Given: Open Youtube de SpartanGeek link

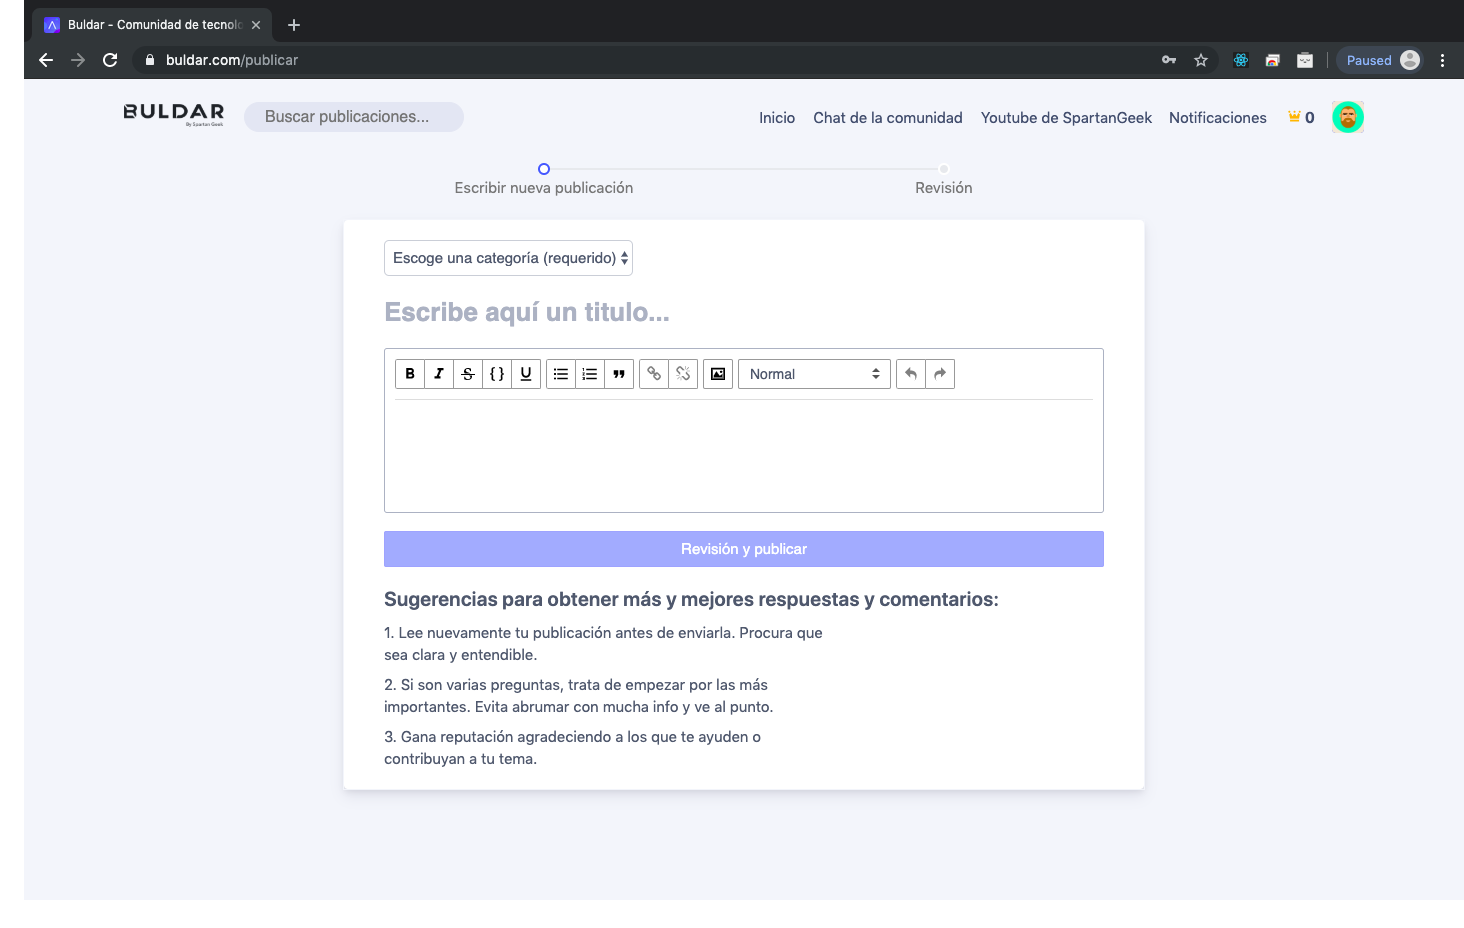Looking at the screenshot, I should point(1066,118).
